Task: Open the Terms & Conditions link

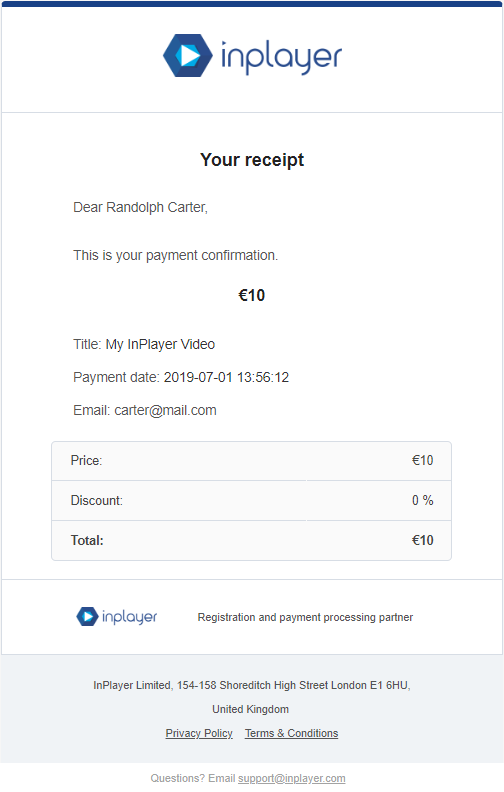Action: pos(291,733)
